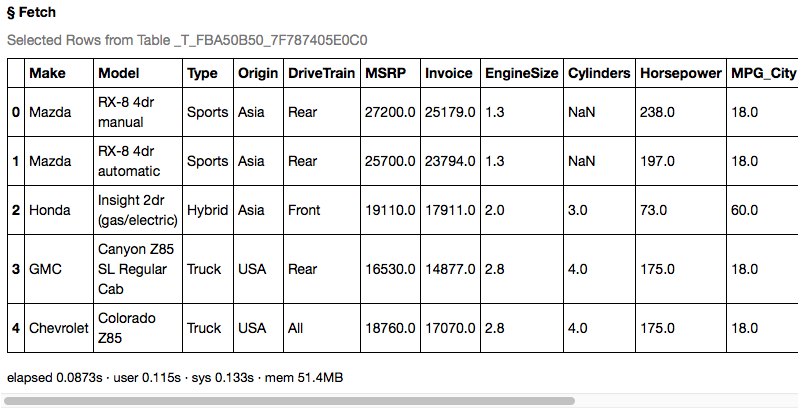Viewport: 809px width, 412px height.
Task: Click the MSRP column header
Action: (386, 74)
